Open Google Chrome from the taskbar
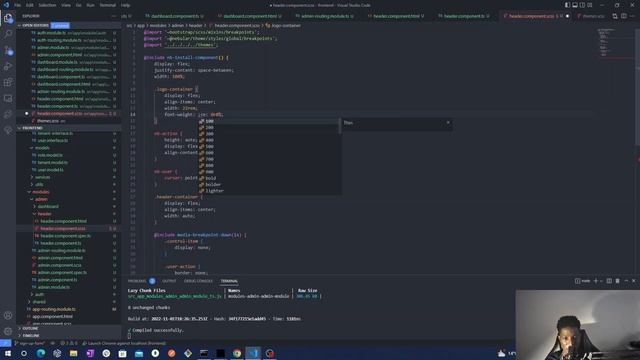Image resolution: width=640 pixels, height=360 pixels. tap(237, 353)
